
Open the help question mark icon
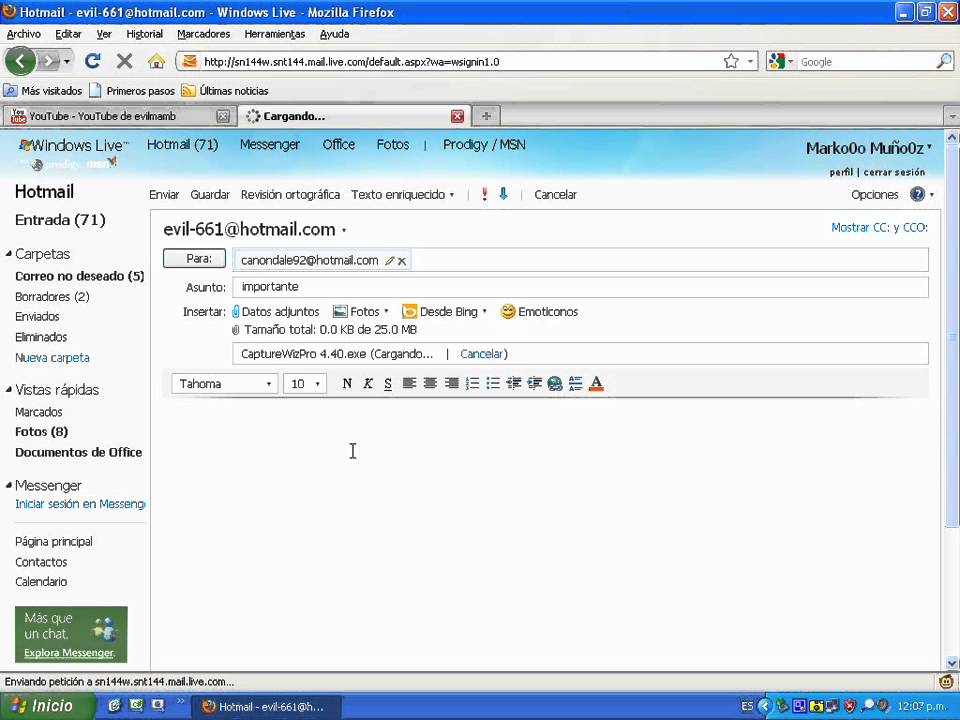(917, 194)
